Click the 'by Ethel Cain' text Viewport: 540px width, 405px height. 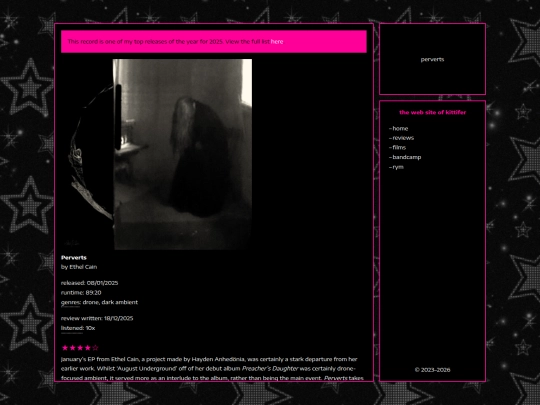coord(79,267)
